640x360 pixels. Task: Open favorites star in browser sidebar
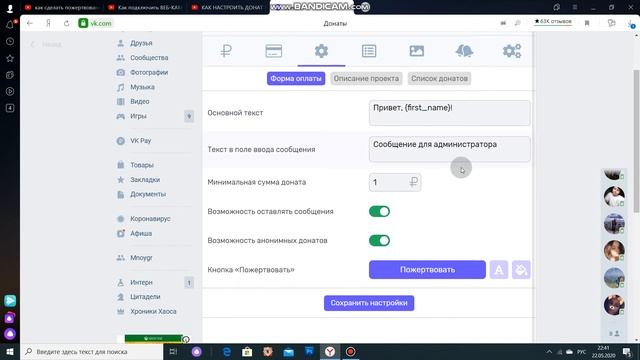pos(10,58)
